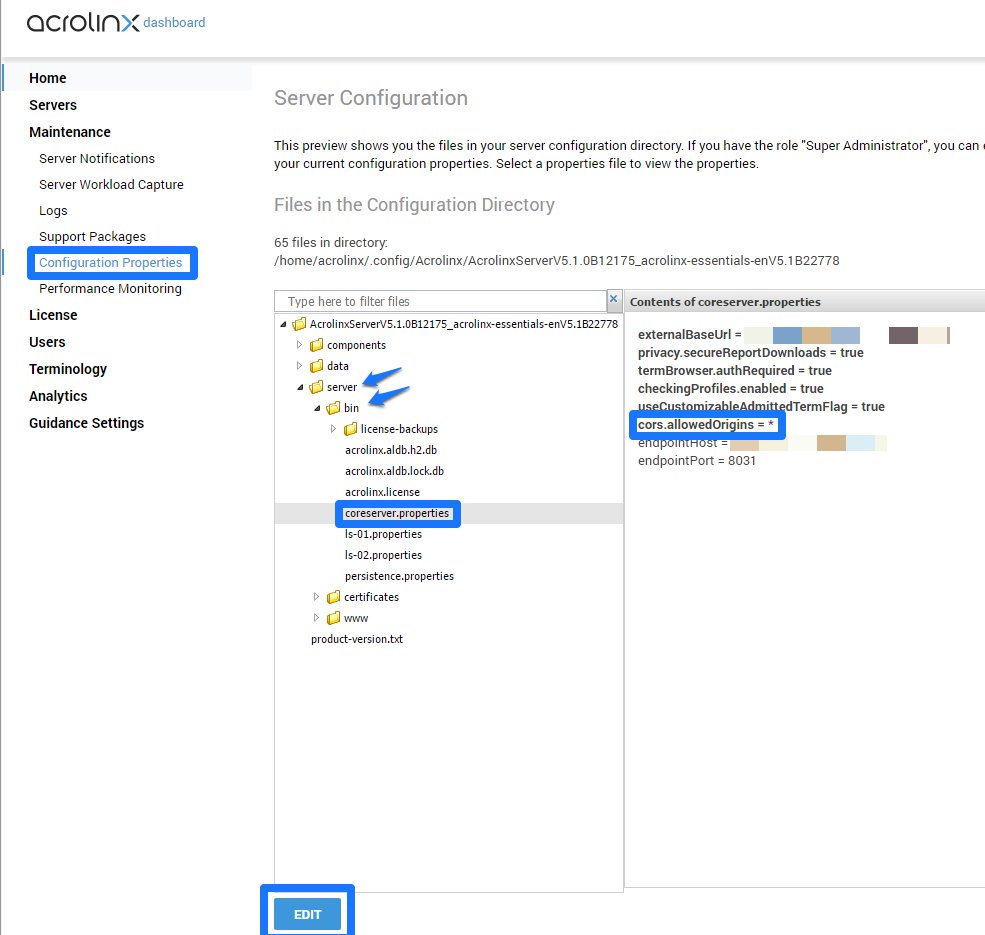This screenshot has height=935, width=985.
Task: Open the Home menu item
Action: 48,78
